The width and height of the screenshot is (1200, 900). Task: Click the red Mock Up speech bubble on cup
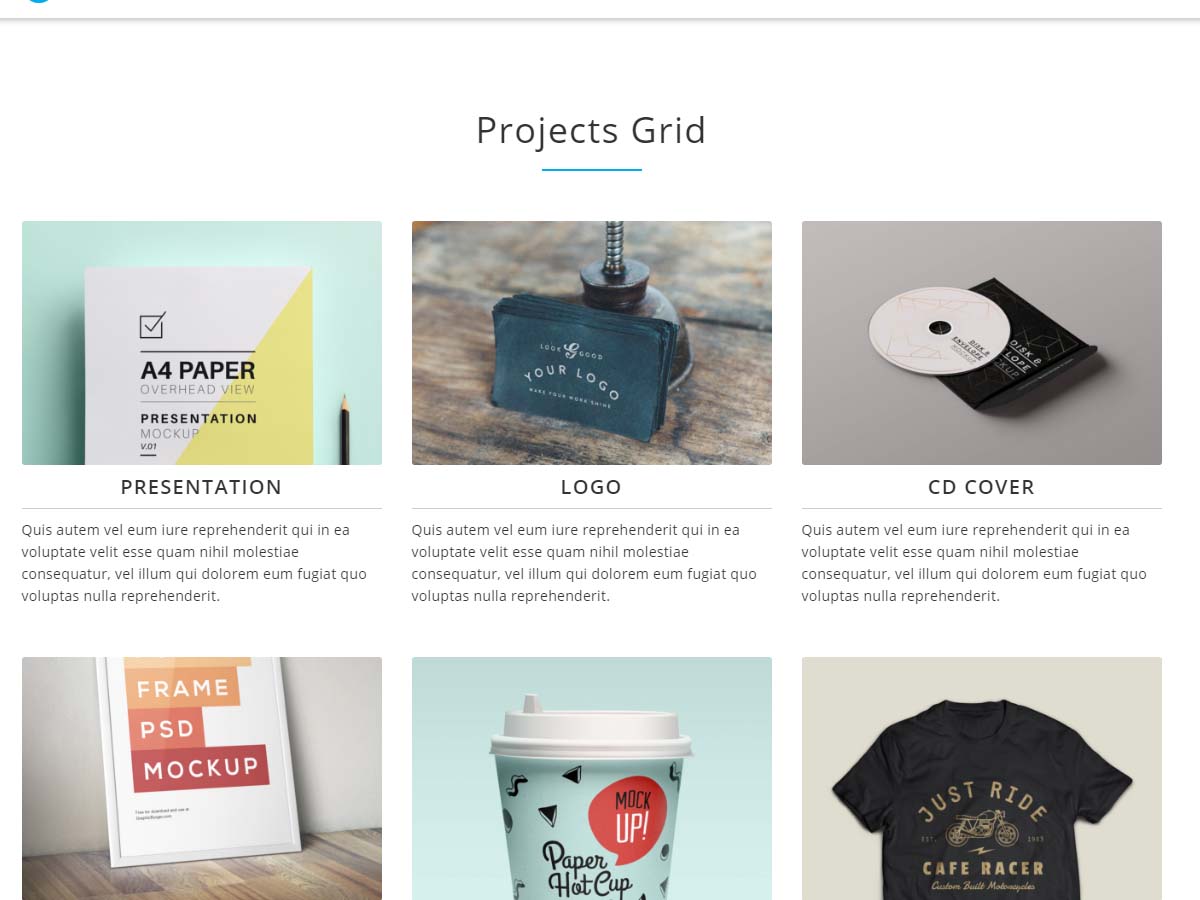[625, 815]
